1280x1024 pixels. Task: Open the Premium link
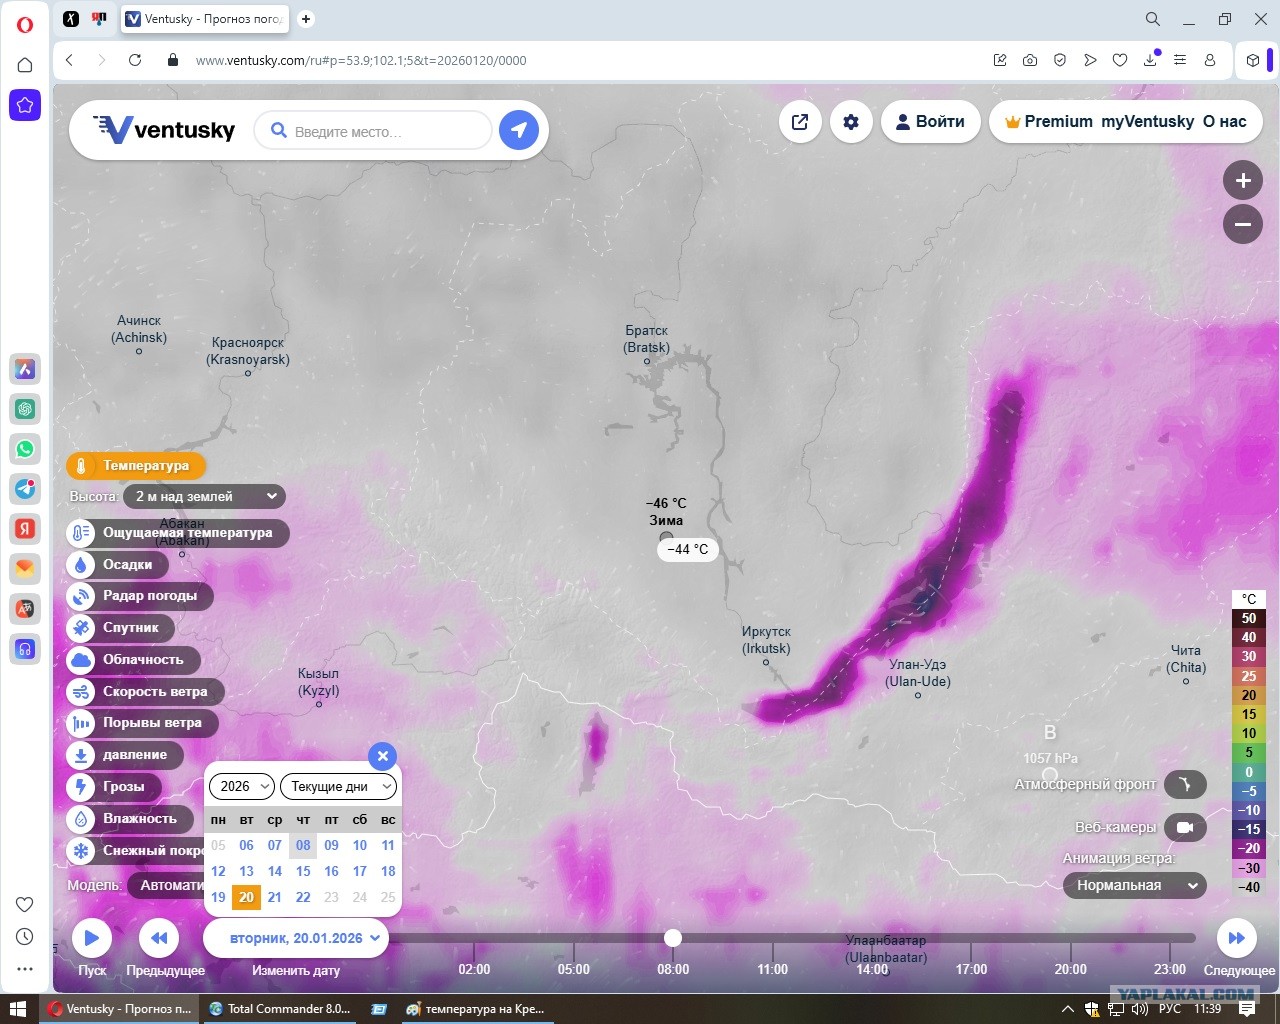coord(1049,122)
